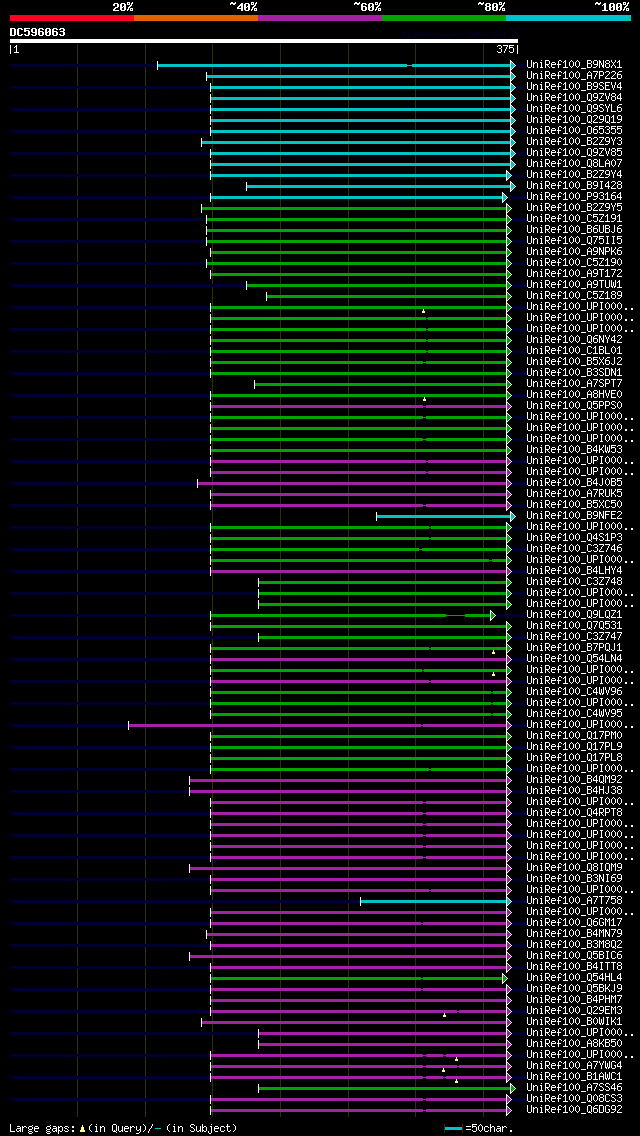Select the query name DC596063
This screenshot has height=1136, width=640.
coord(38,32)
